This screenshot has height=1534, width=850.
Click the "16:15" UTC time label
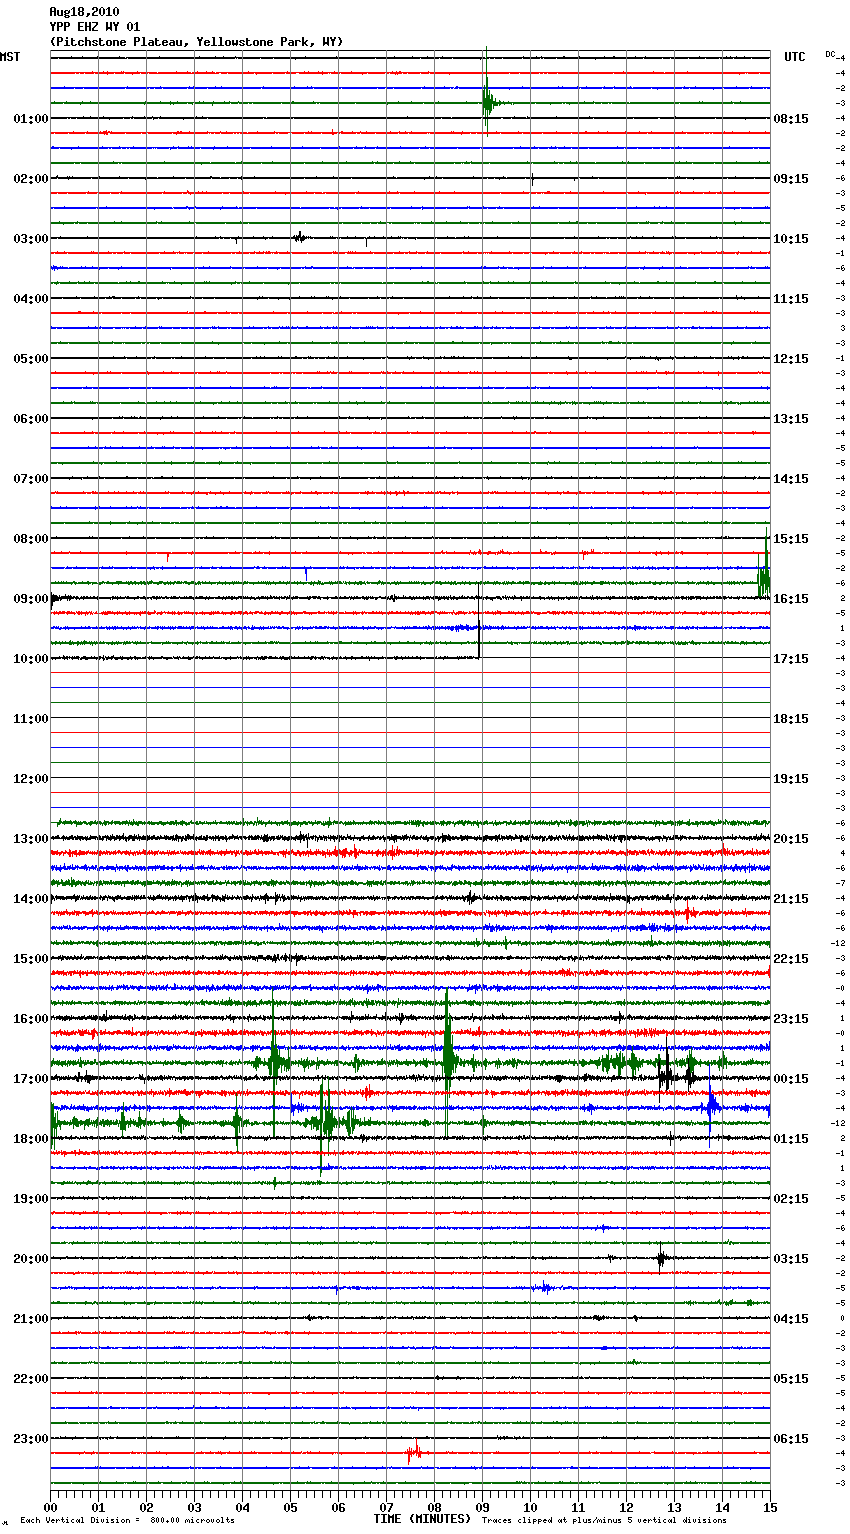coord(791,599)
